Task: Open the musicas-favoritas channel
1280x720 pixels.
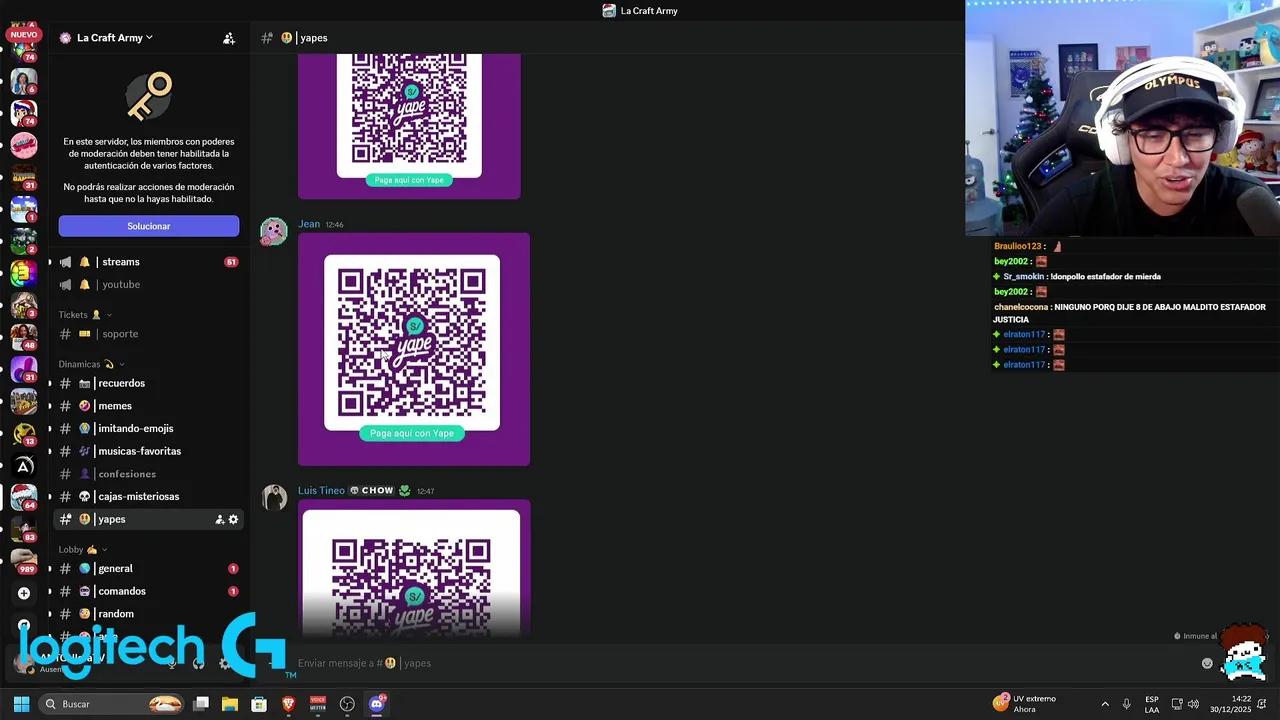Action: pyautogui.click(x=146, y=451)
